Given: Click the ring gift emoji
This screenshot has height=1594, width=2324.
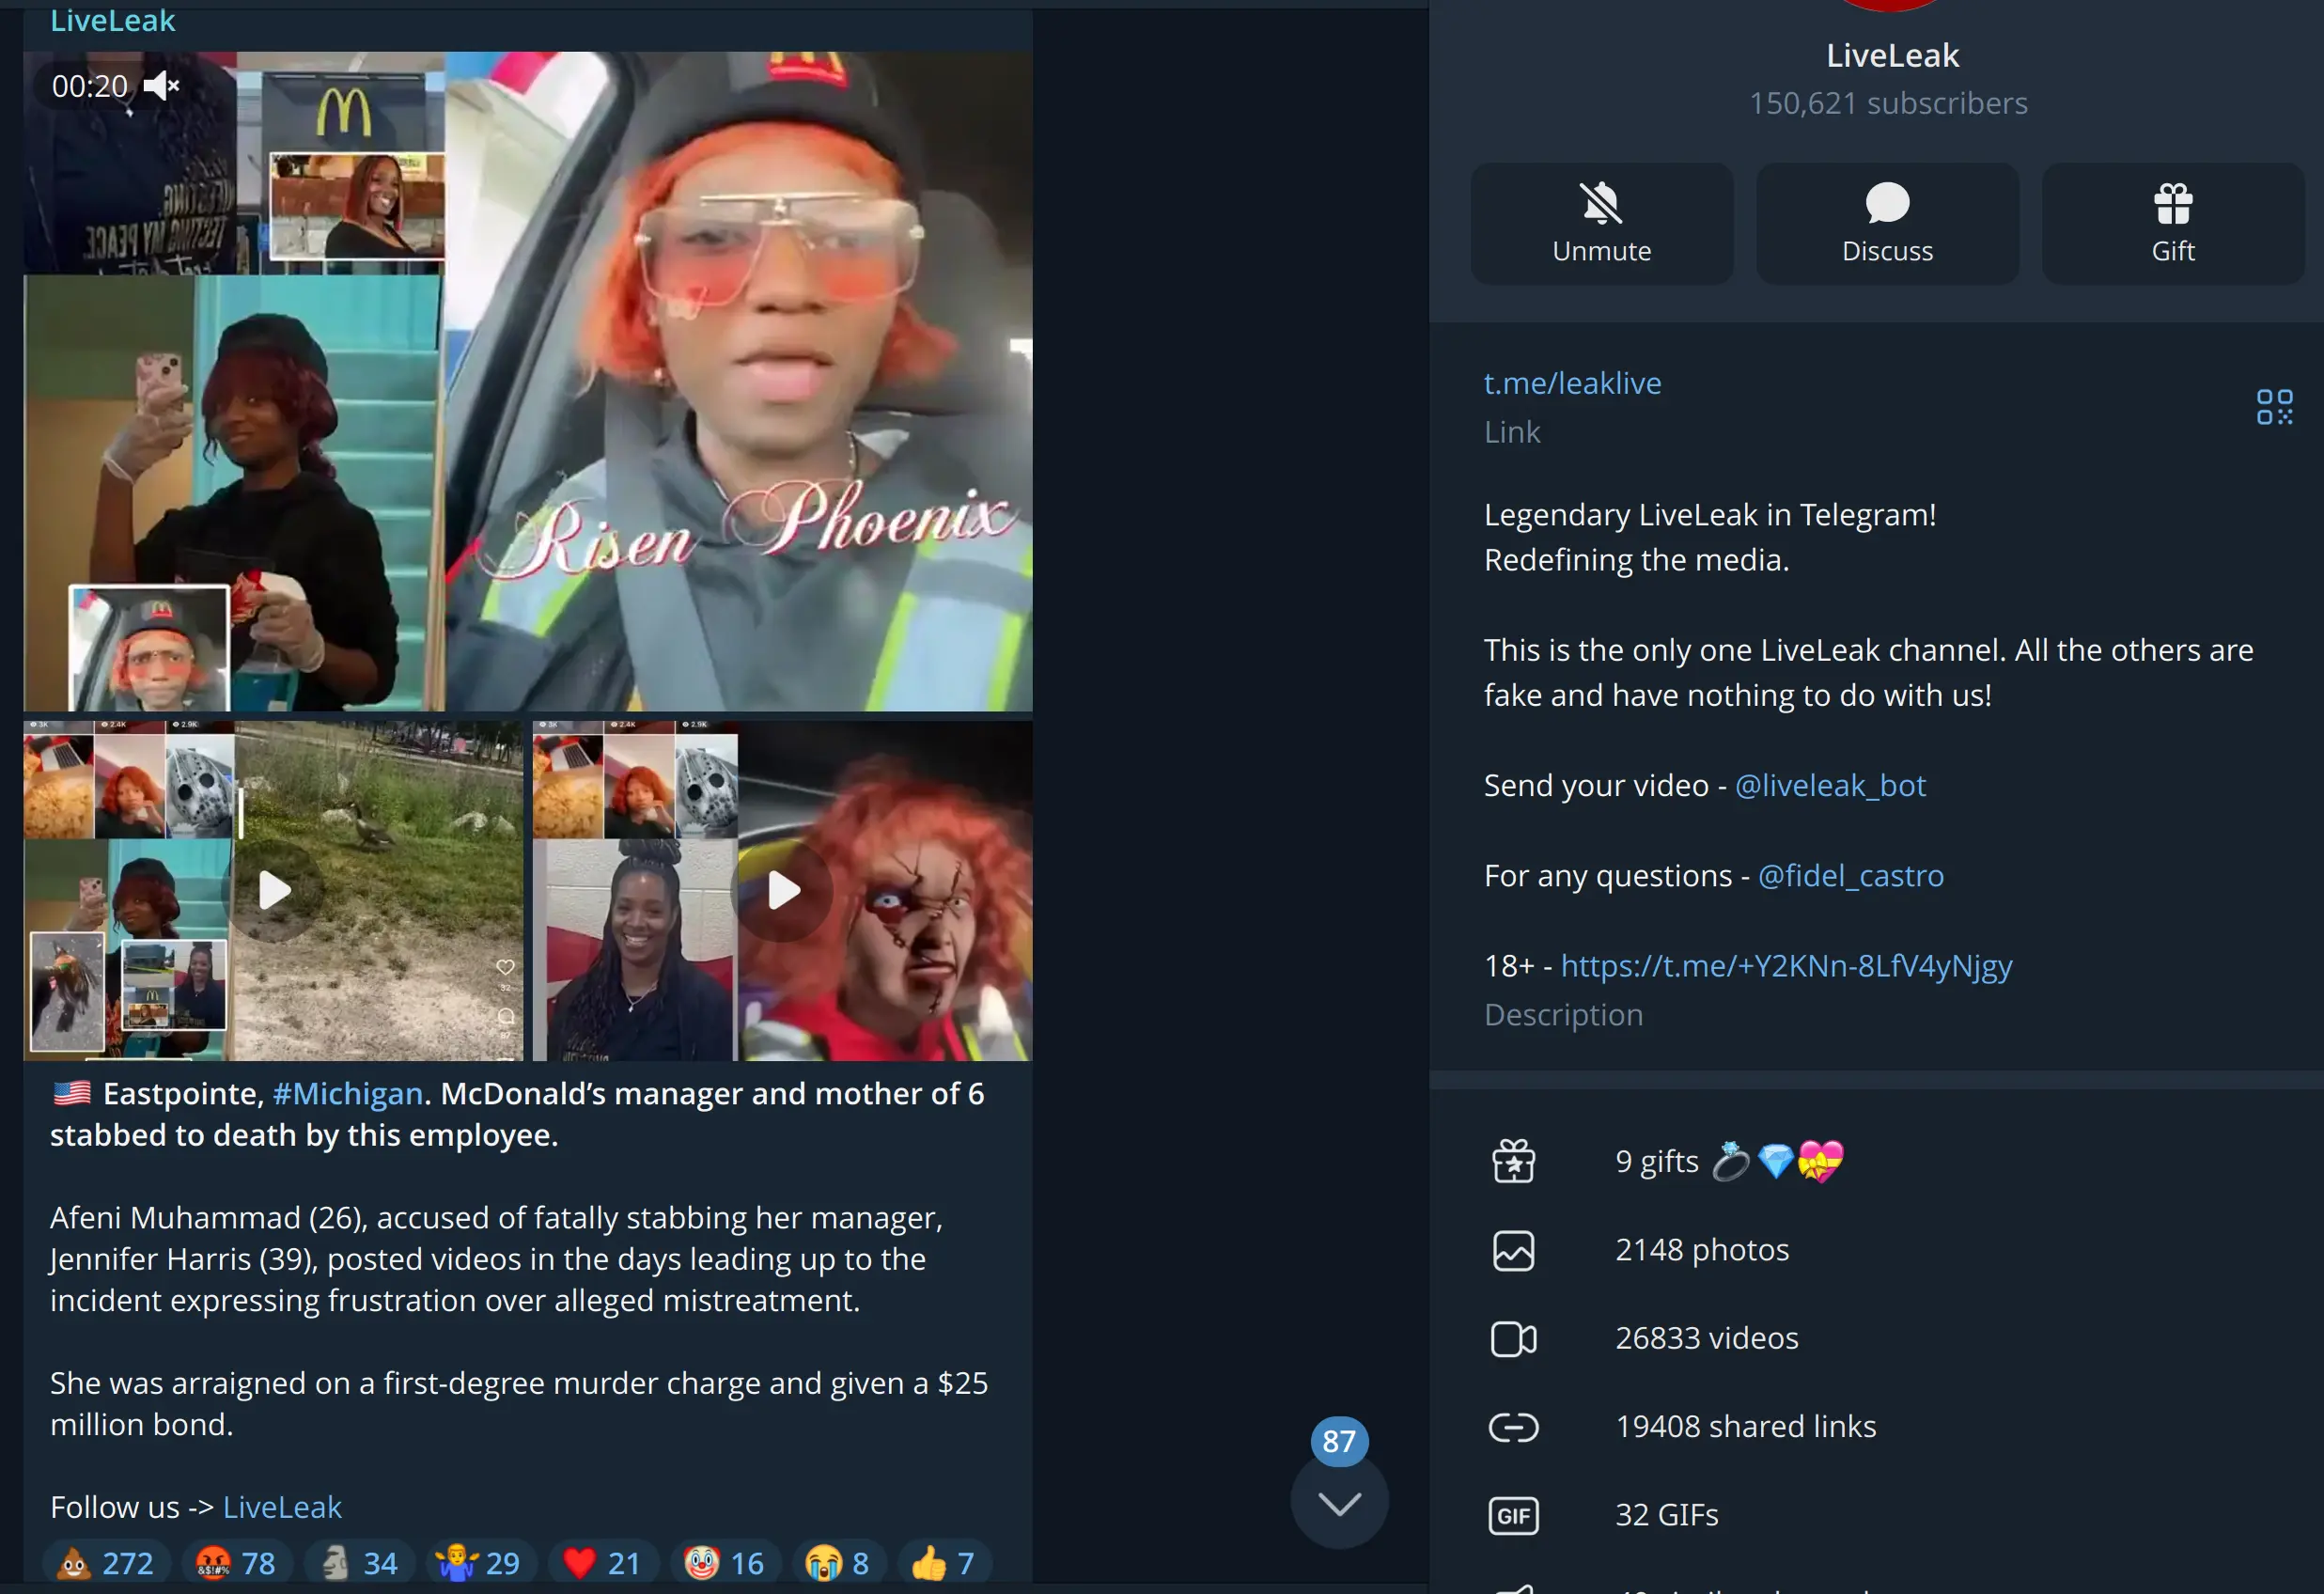Looking at the screenshot, I should pos(1730,1161).
